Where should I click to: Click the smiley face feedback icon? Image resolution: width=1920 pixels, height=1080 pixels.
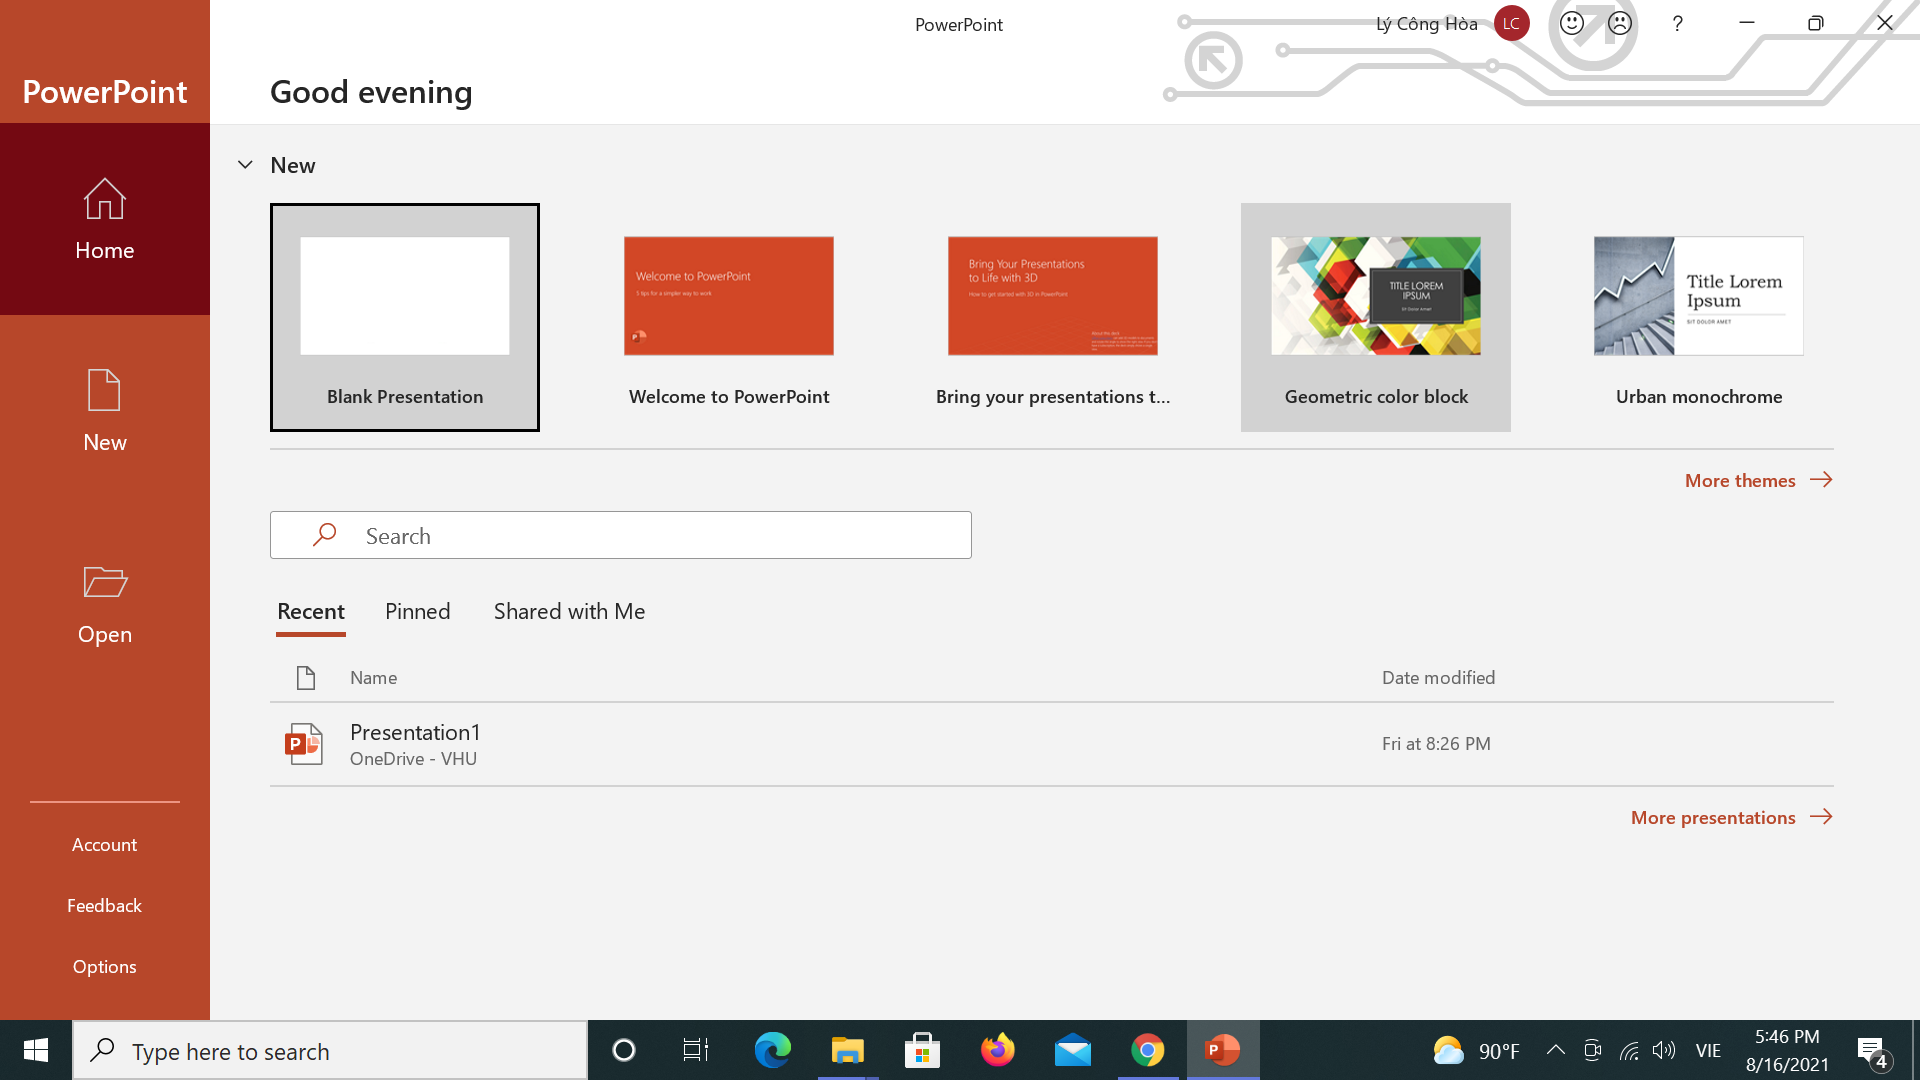(x=1572, y=23)
